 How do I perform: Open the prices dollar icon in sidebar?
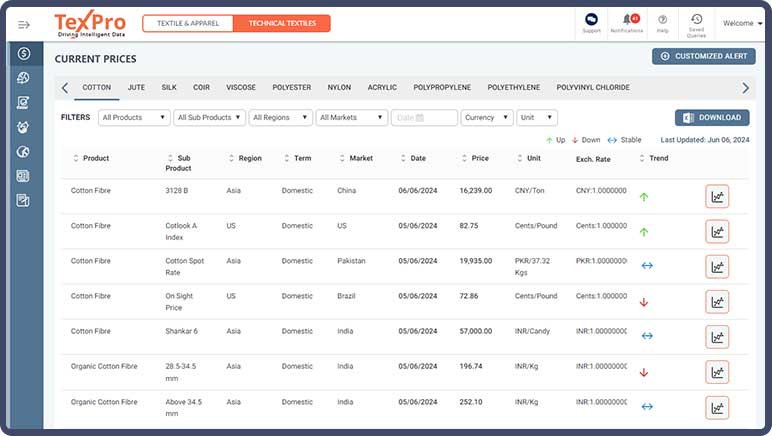(x=23, y=53)
